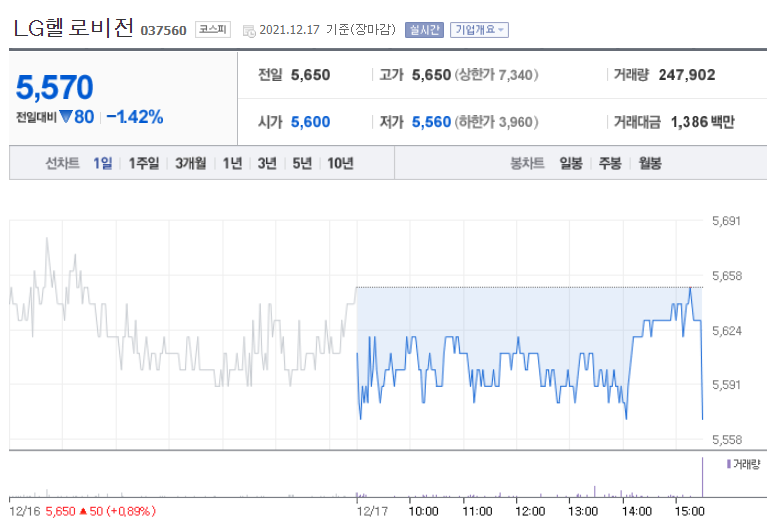The height and width of the screenshot is (527, 767).
Task: Open the 월봉 monthly candle chart
Action: click(650, 163)
